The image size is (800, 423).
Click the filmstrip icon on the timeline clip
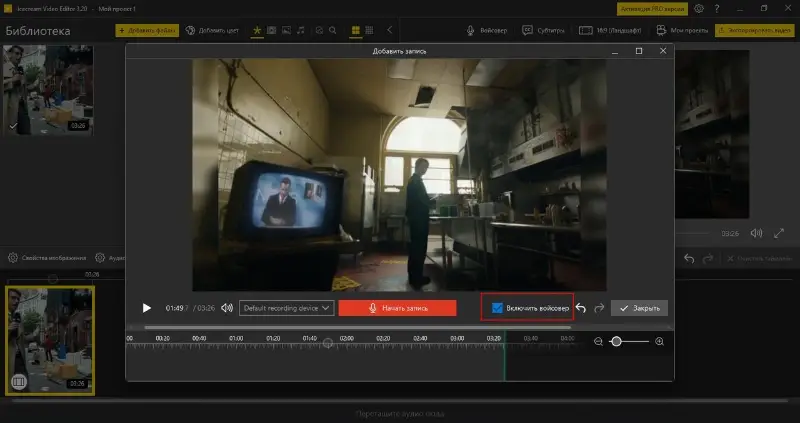click(x=19, y=381)
